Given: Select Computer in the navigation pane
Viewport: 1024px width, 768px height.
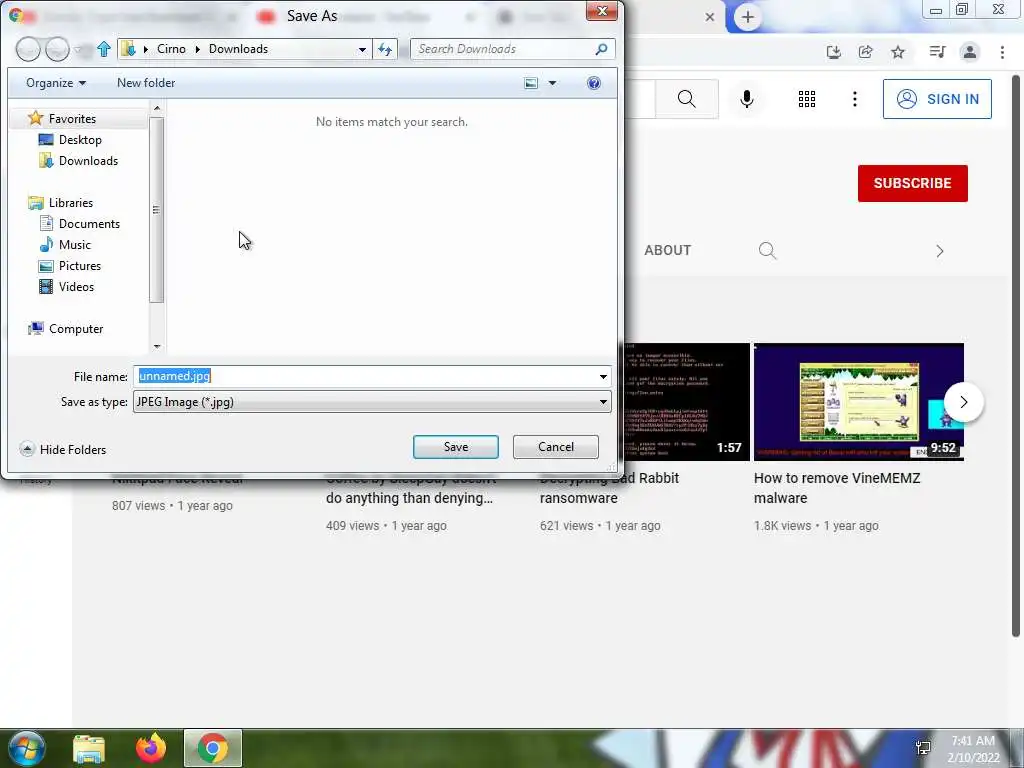Looking at the screenshot, I should coord(65,328).
